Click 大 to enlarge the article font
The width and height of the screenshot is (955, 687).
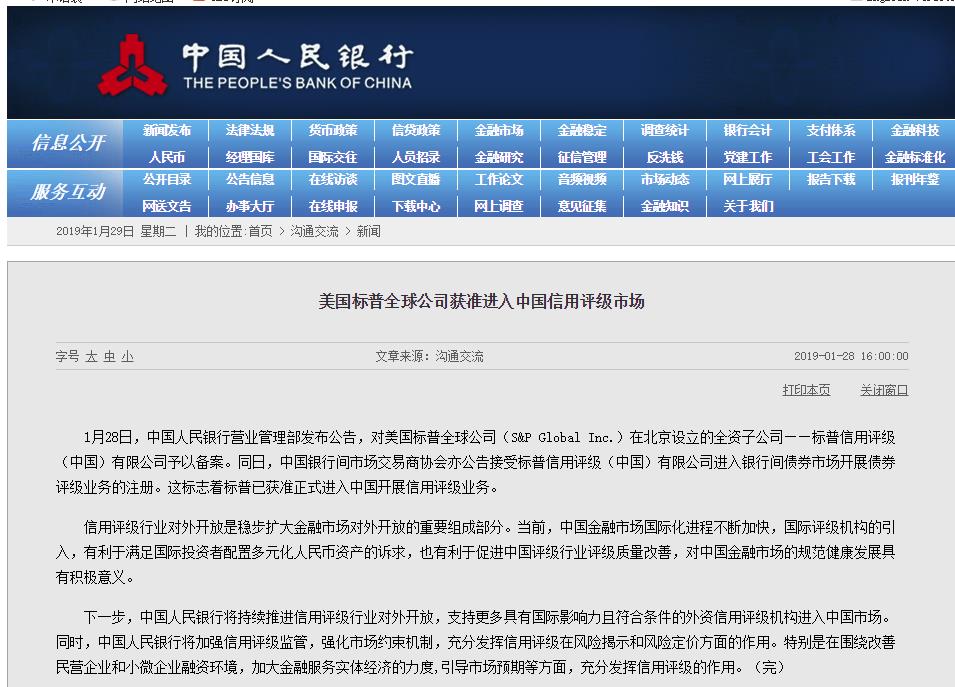(x=89, y=356)
